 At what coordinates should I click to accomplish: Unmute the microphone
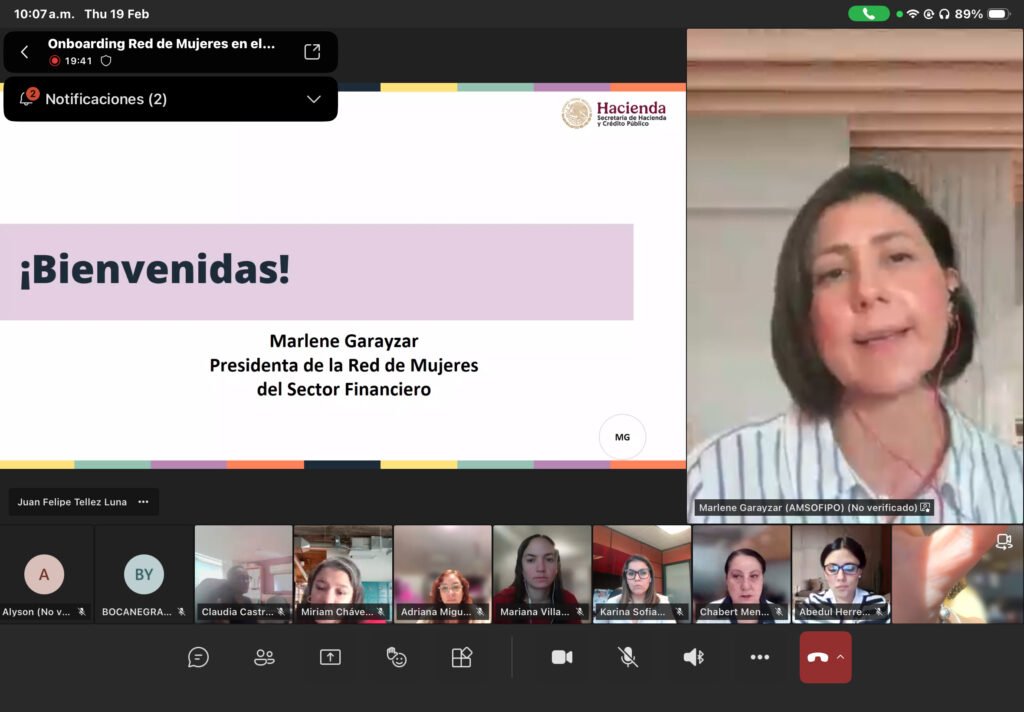[628, 657]
